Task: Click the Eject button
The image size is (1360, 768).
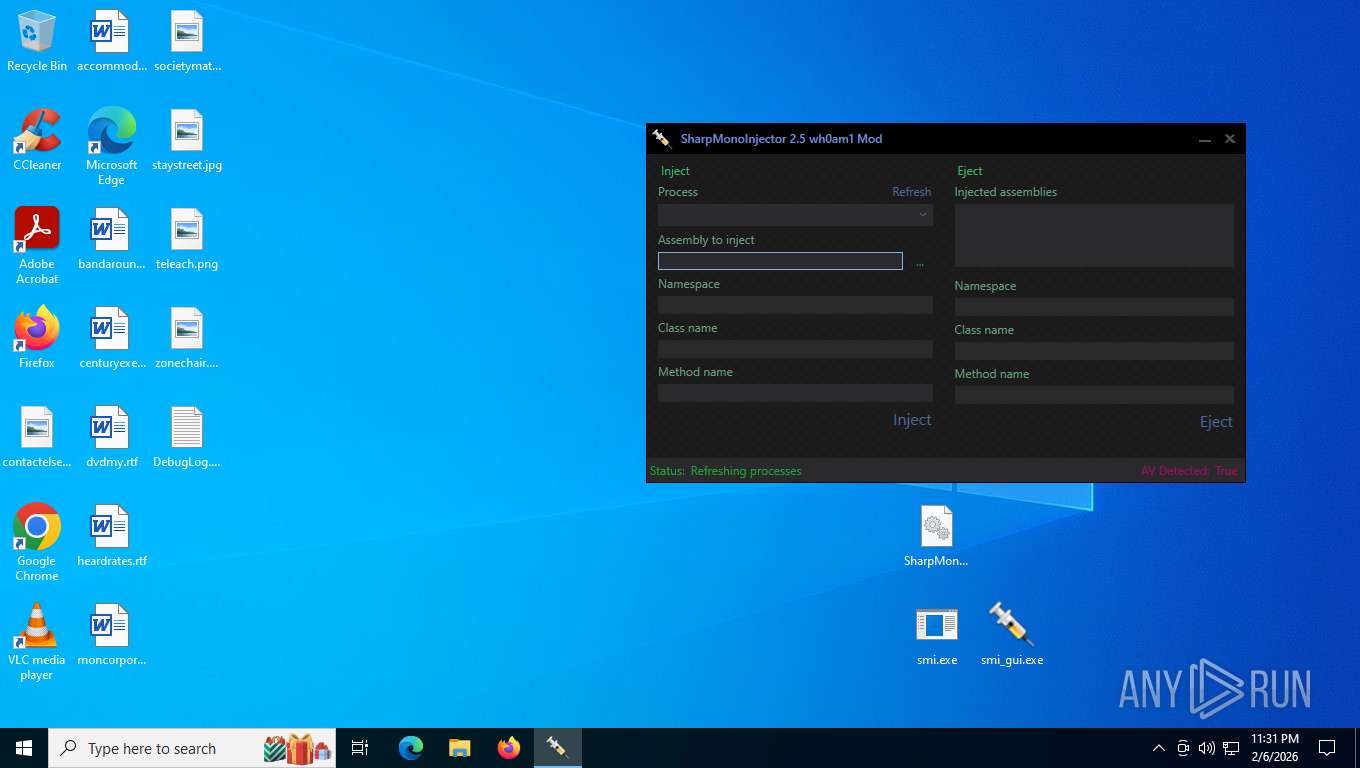Action: pos(1216,422)
